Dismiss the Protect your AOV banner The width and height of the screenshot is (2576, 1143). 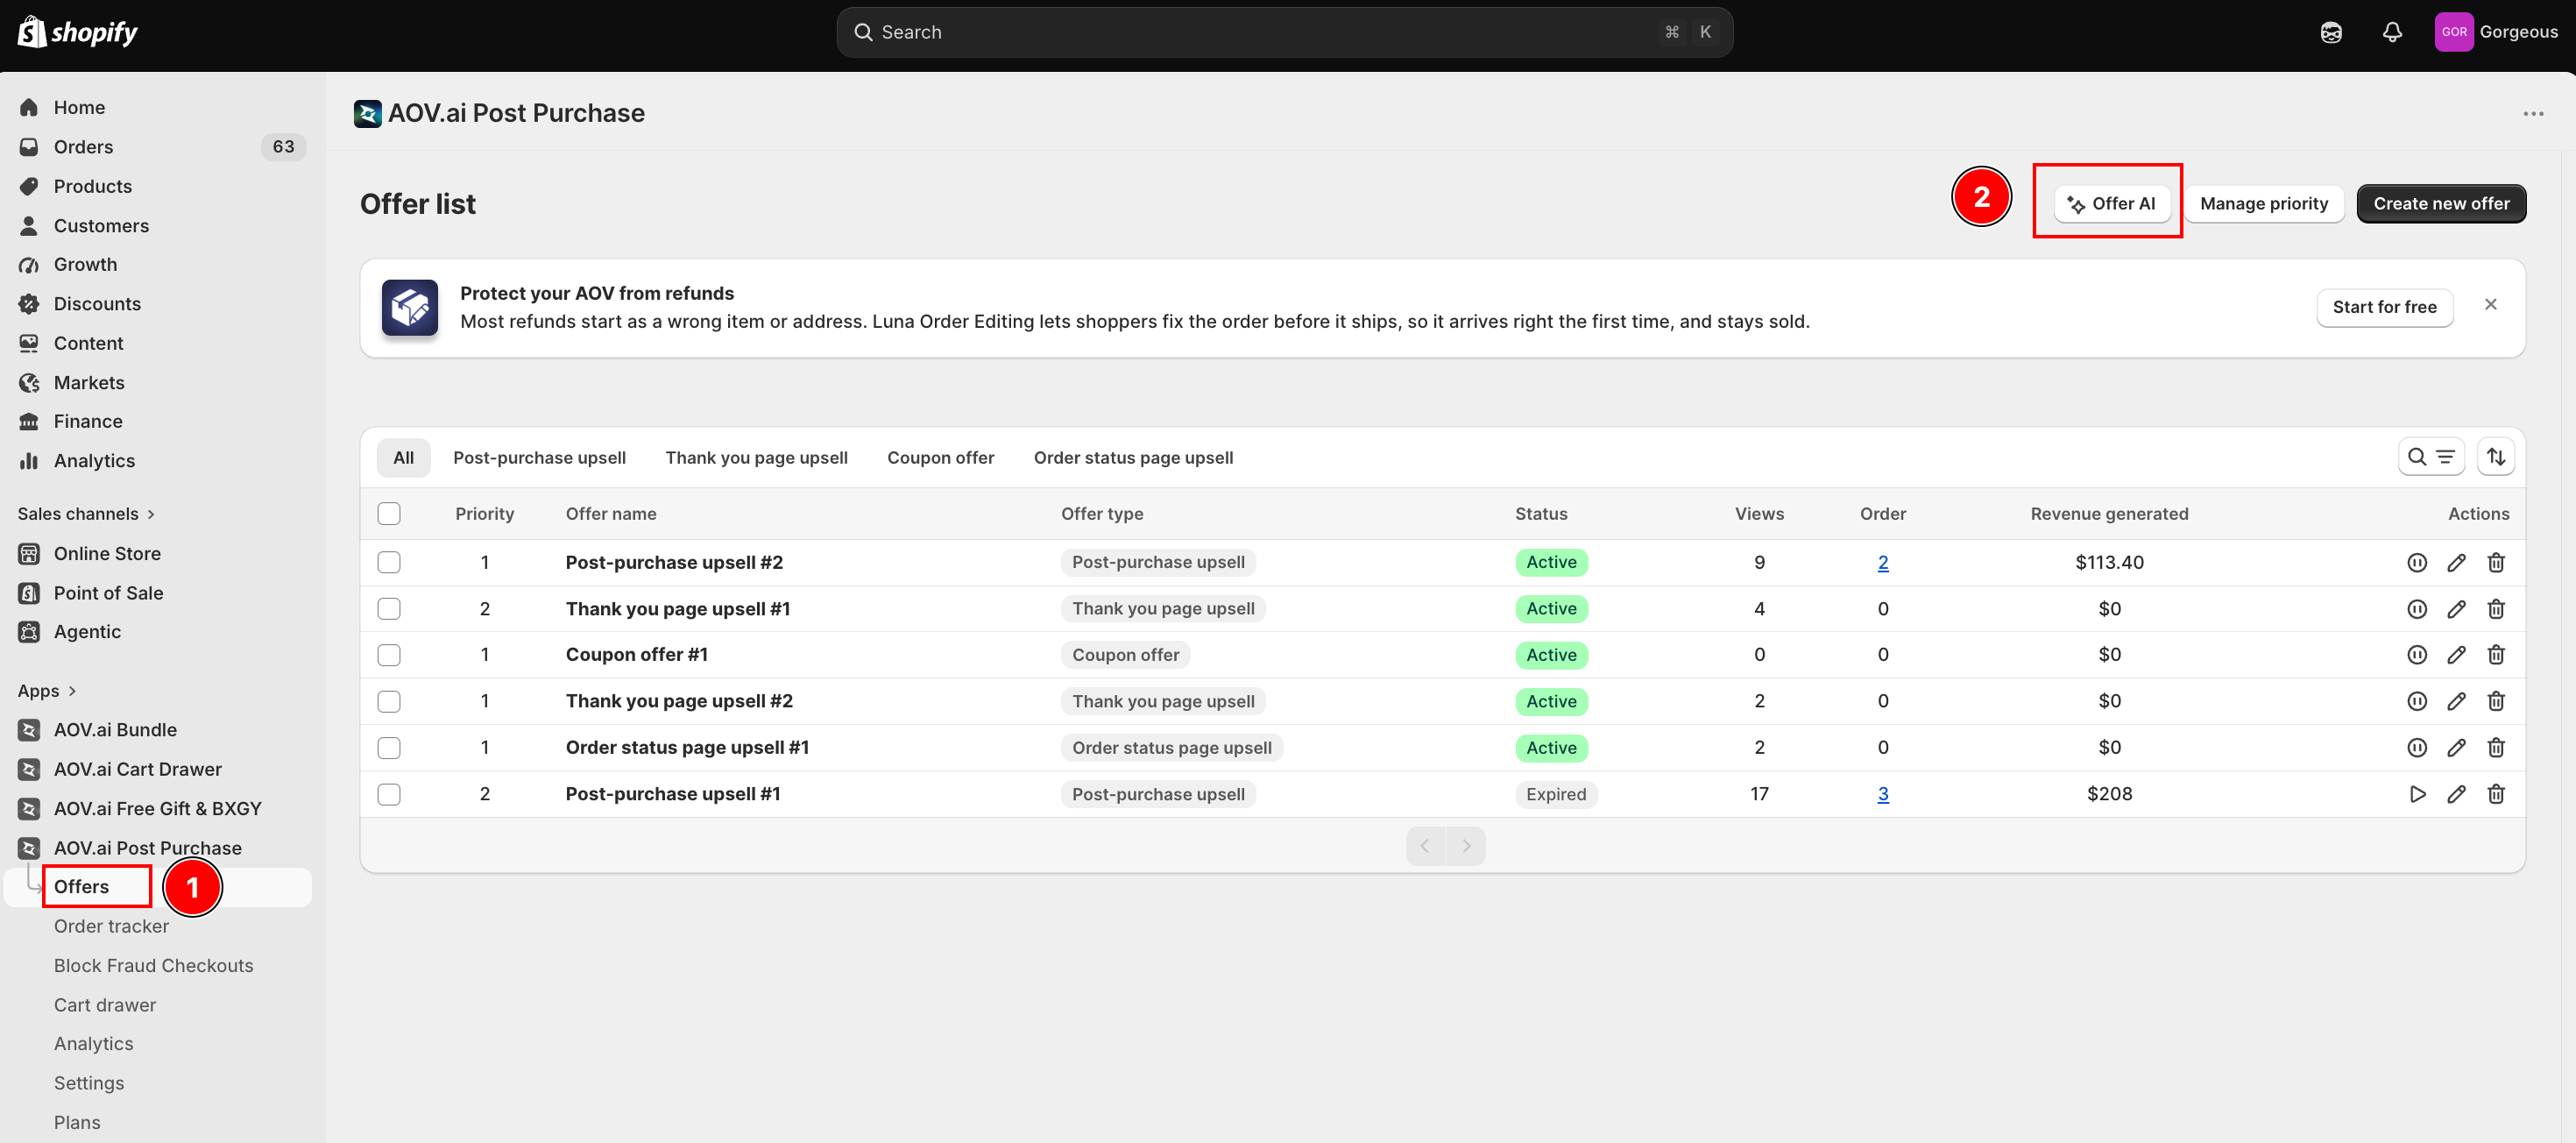pos(2491,304)
